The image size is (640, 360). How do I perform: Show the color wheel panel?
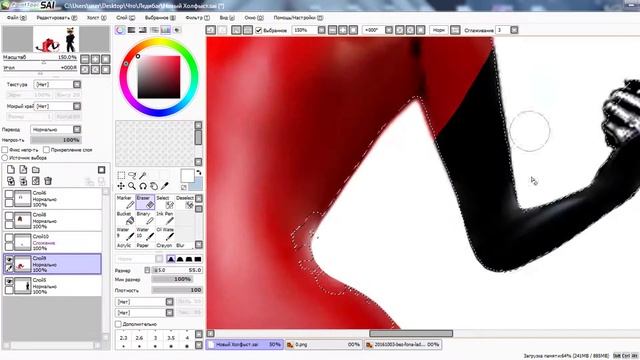[120, 30]
